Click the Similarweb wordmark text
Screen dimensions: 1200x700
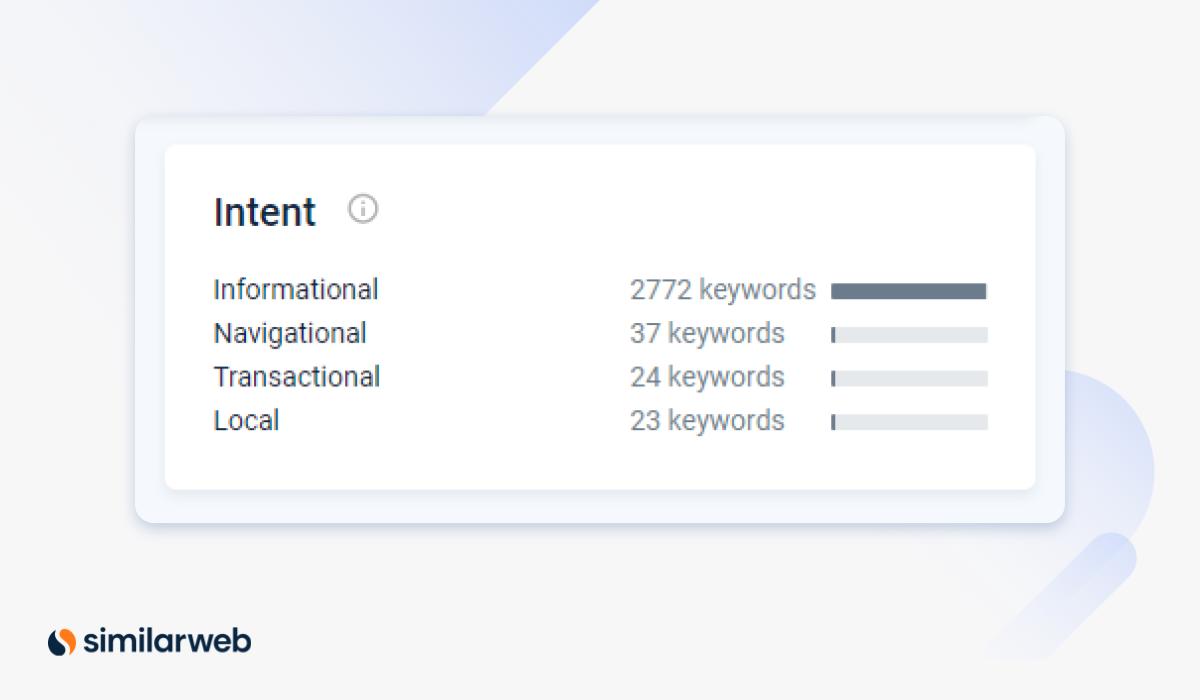167,640
